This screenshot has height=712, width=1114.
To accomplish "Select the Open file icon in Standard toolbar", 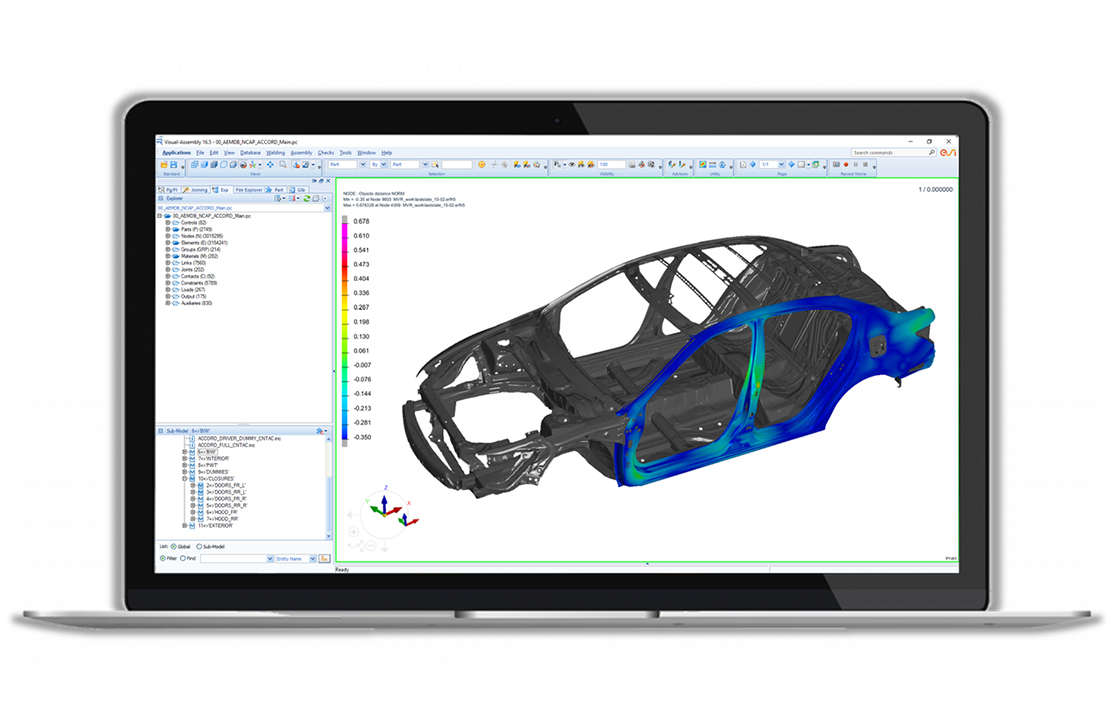I will point(164,165).
